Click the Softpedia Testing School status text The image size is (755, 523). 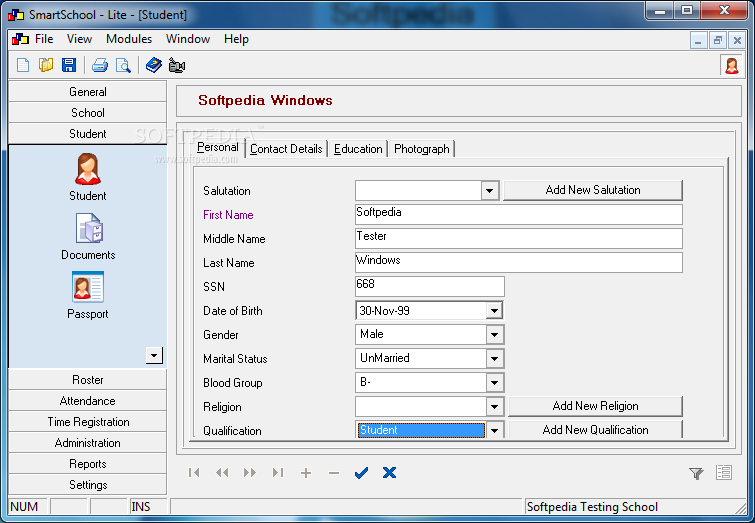pyautogui.click(x=592, y=507)
